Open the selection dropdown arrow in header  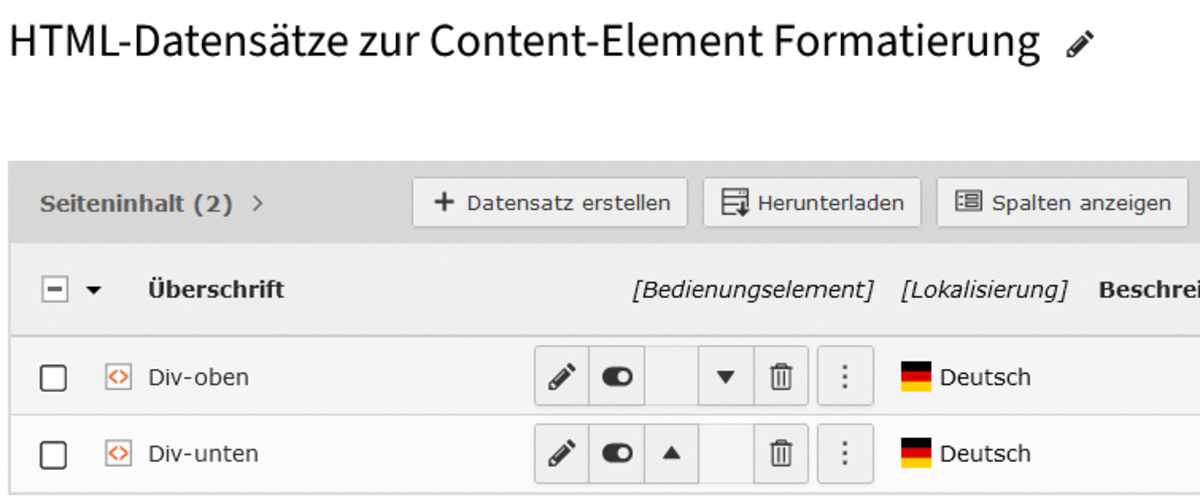pos(93,291)
